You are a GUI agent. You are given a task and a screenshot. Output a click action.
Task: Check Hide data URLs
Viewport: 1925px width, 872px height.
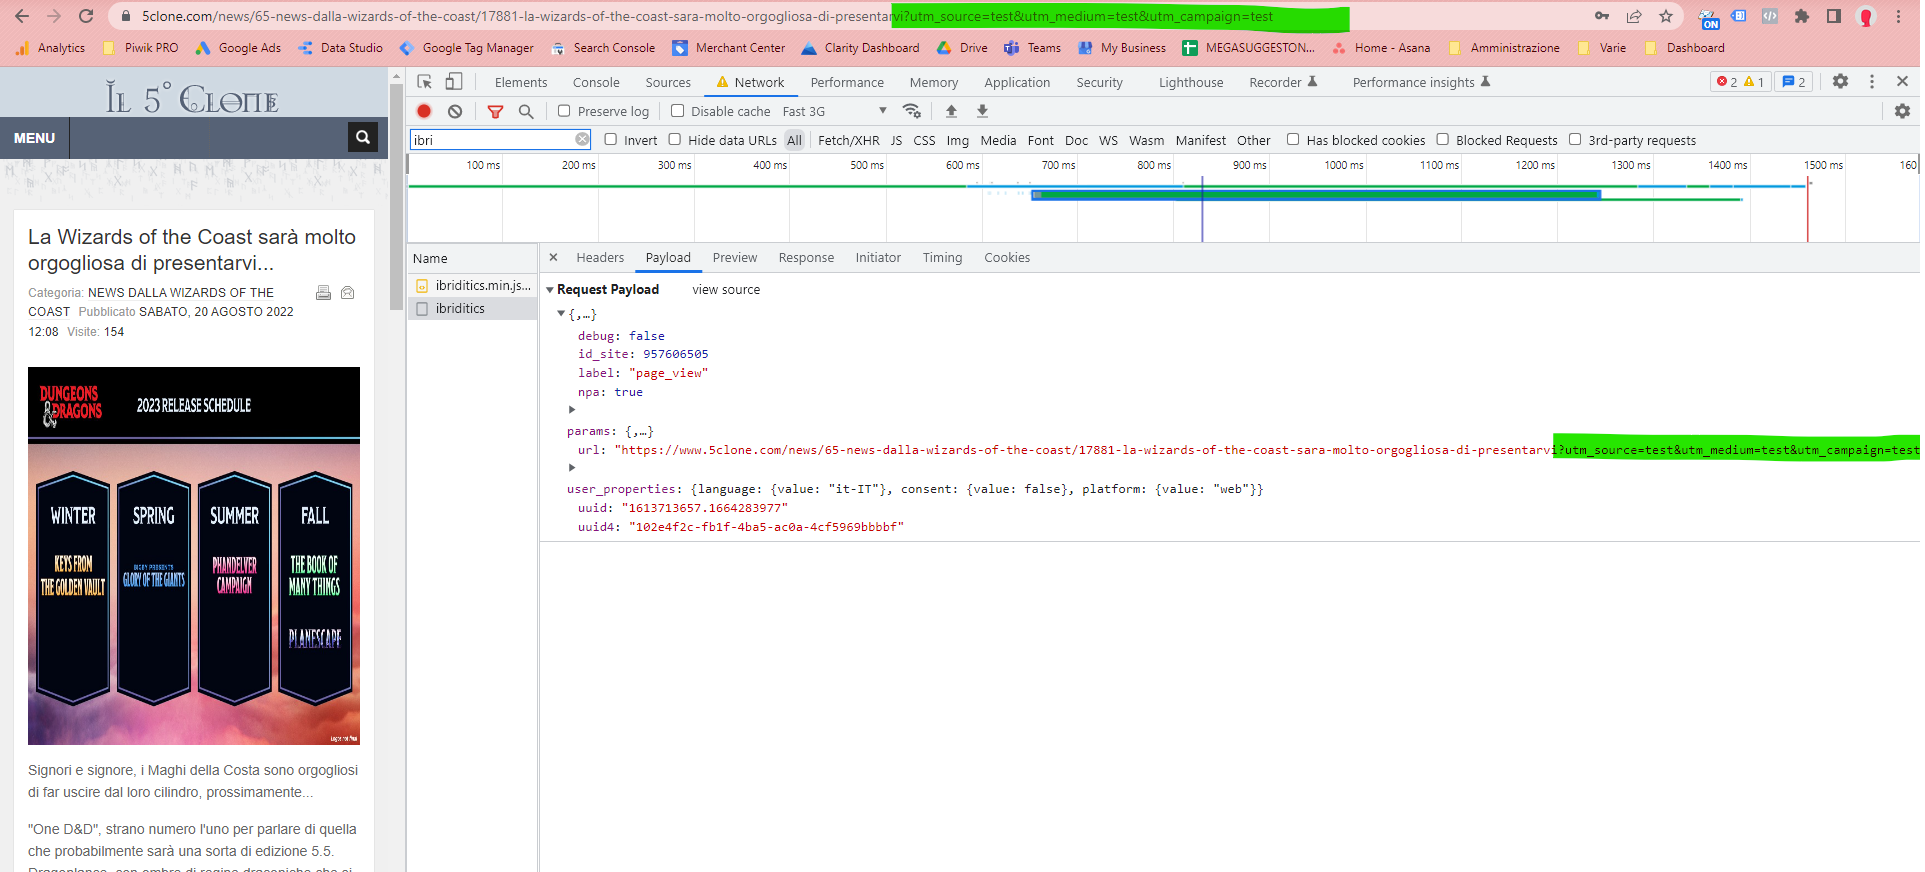pyautogui.click(x=674, y=139)
